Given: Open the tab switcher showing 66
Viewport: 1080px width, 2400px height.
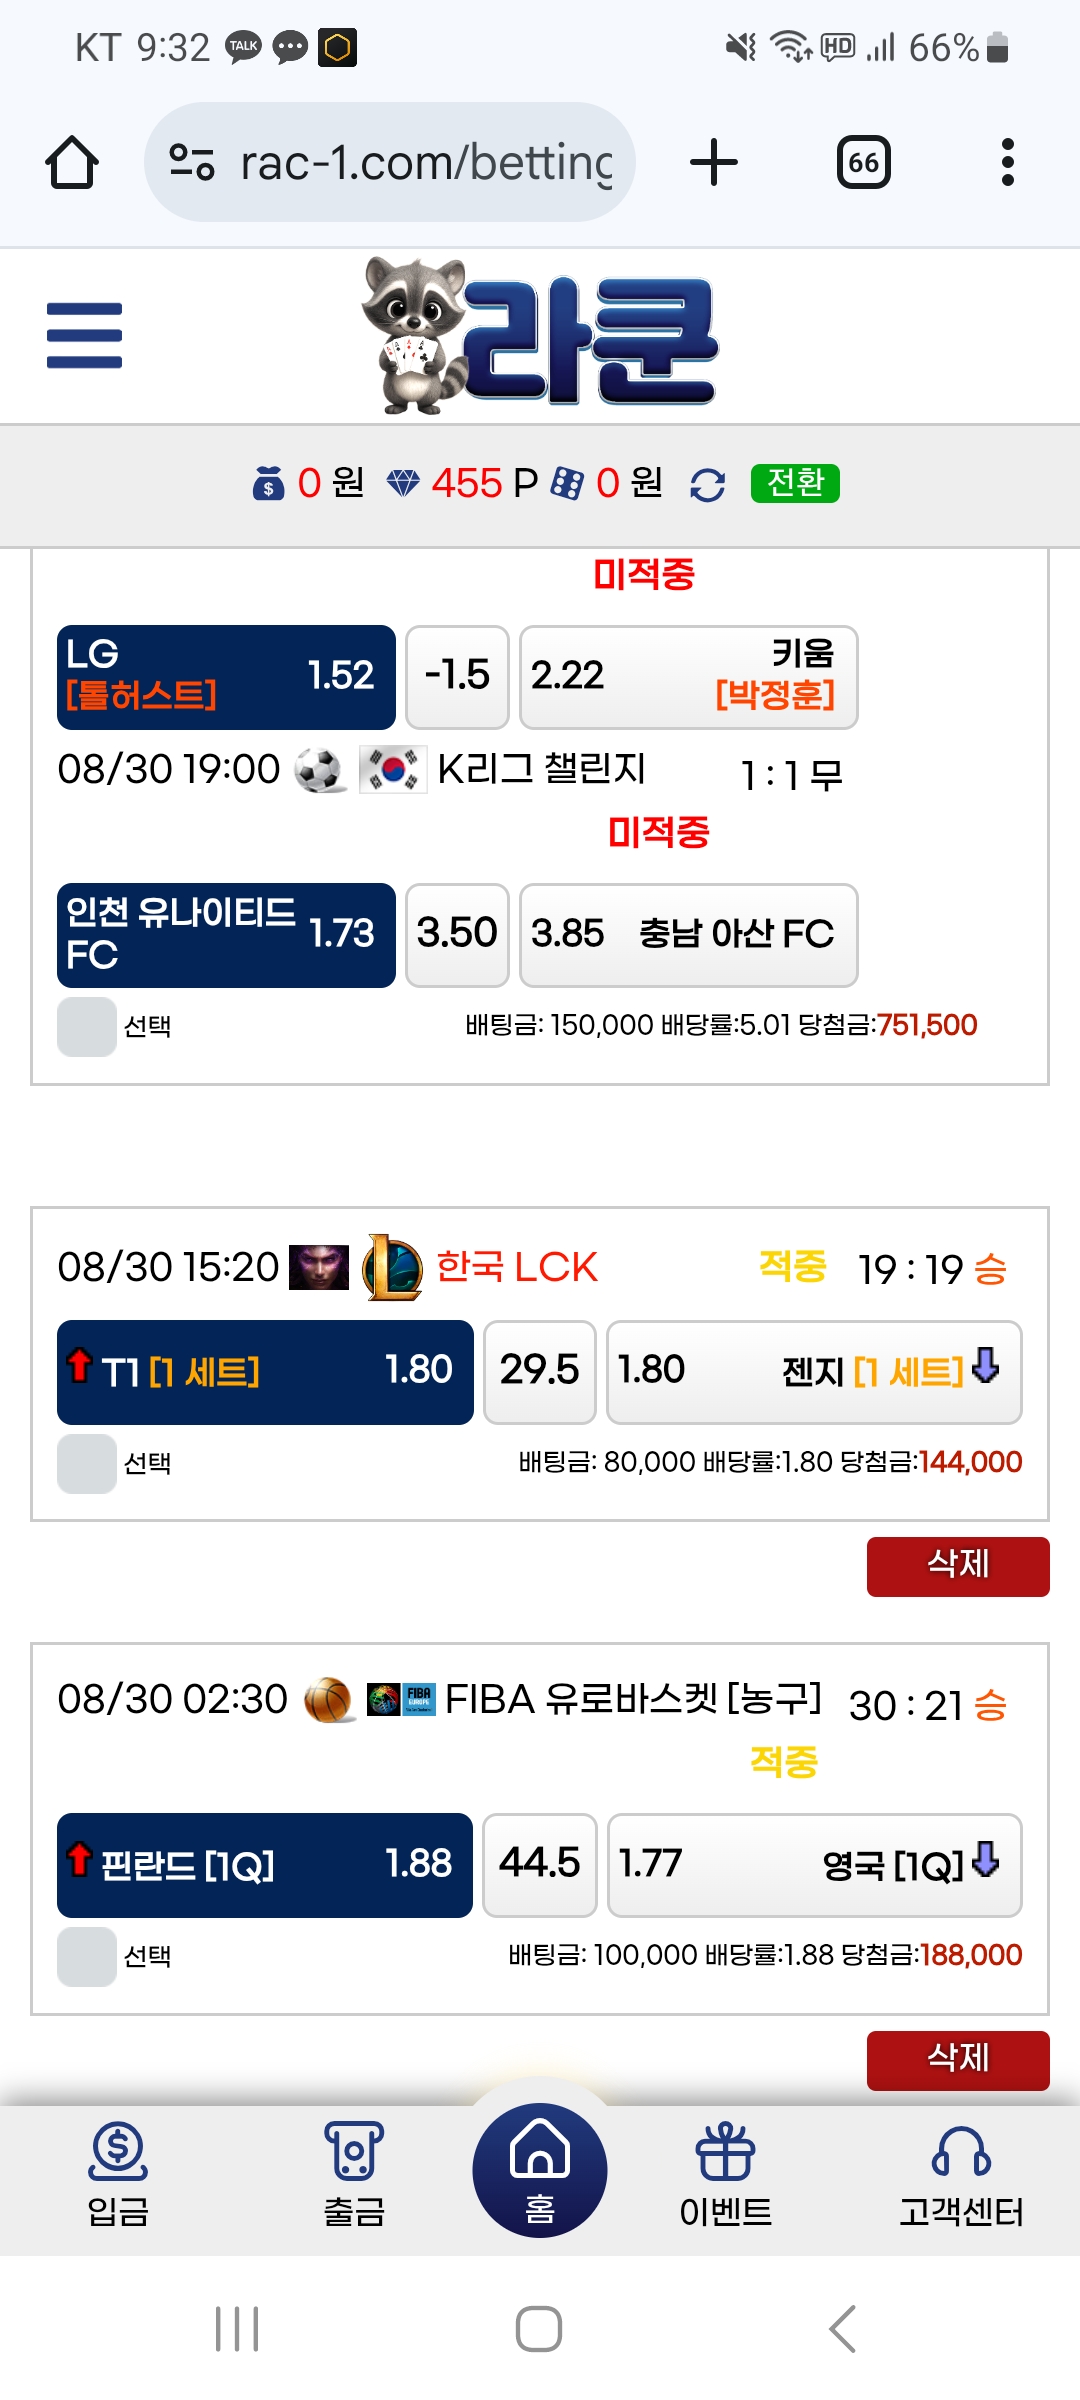Looking at the screenshot, I should pyautogui.click(x=863, y=162).
